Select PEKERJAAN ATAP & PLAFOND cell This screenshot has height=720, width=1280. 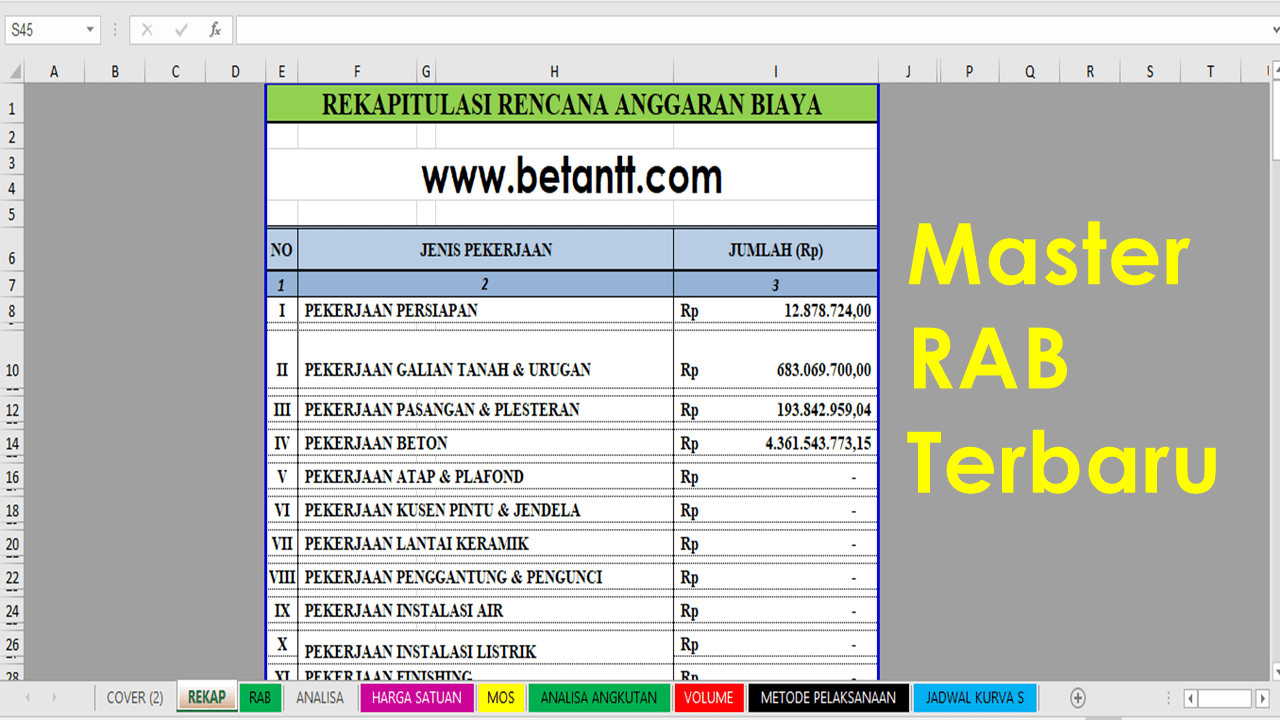pos(485,477)
